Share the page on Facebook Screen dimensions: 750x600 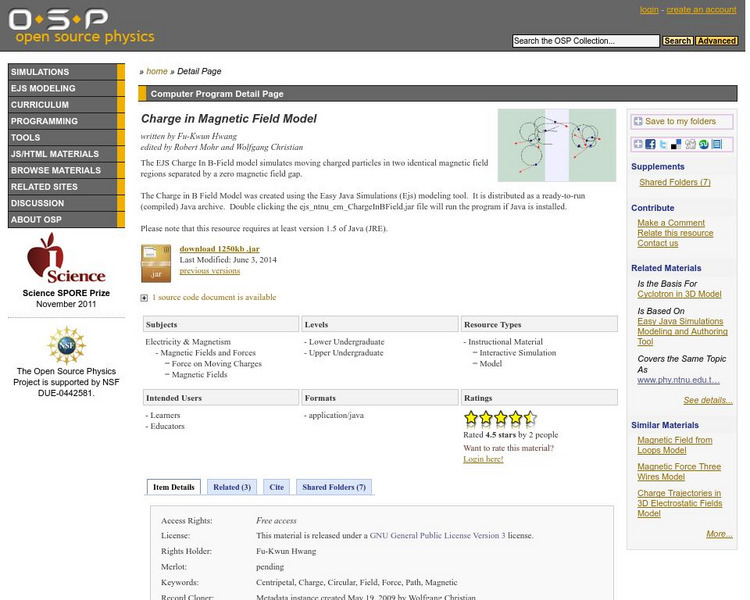(x=650, y=144)
